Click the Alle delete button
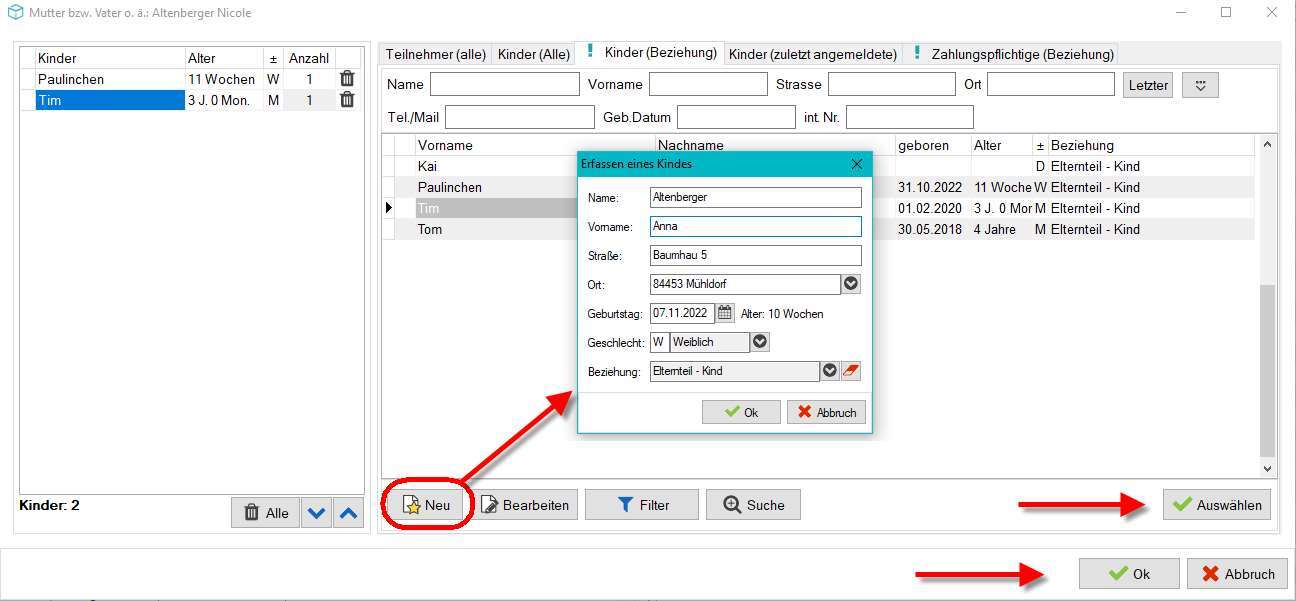1296x601 pixels. point(265,513)
